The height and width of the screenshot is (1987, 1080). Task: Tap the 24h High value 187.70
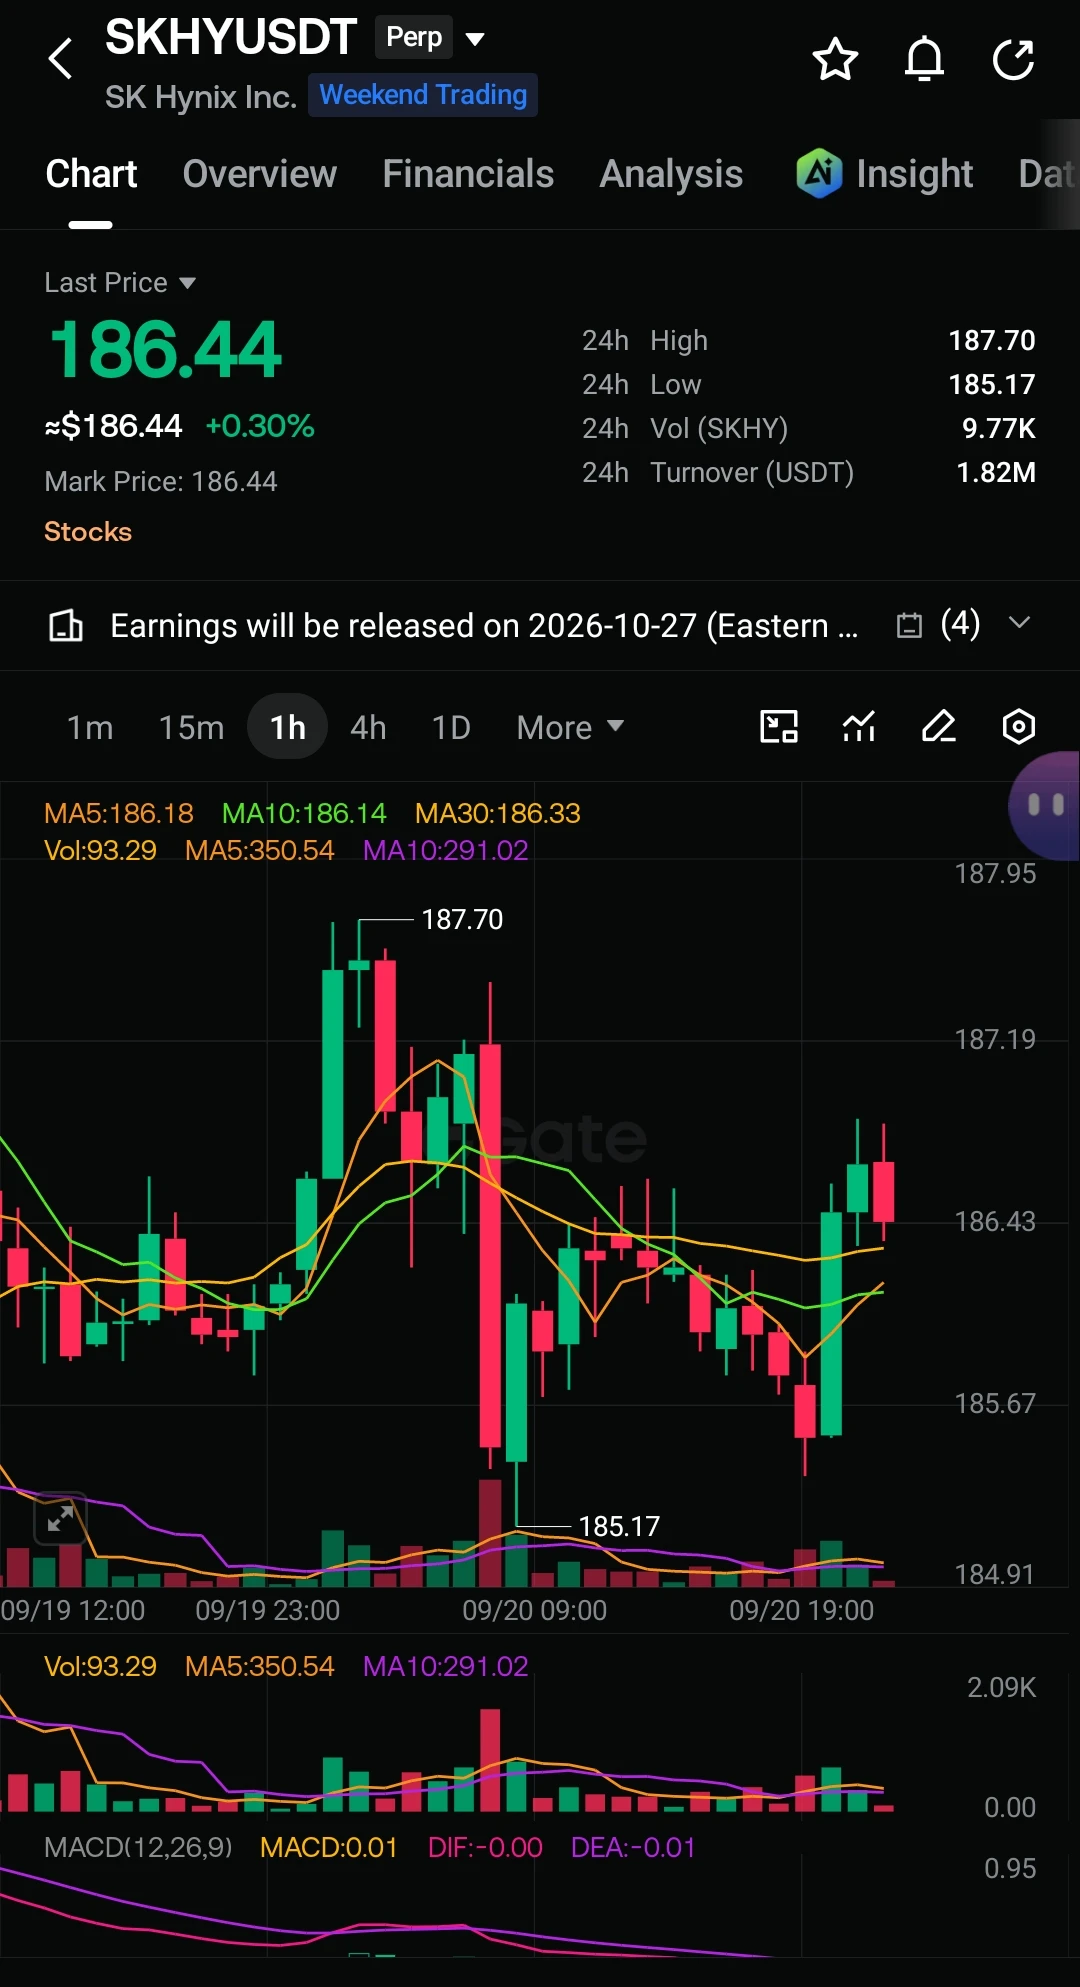click(992, 340)
